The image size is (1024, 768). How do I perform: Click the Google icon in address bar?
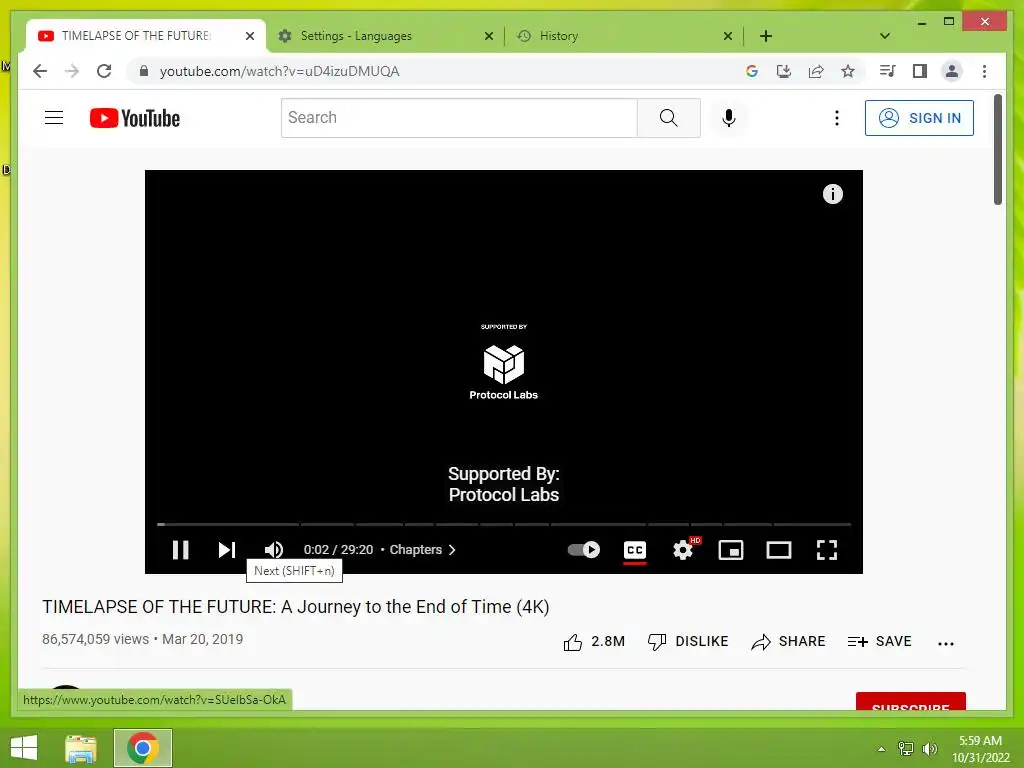pyautogui.click(x=752, y=71)
